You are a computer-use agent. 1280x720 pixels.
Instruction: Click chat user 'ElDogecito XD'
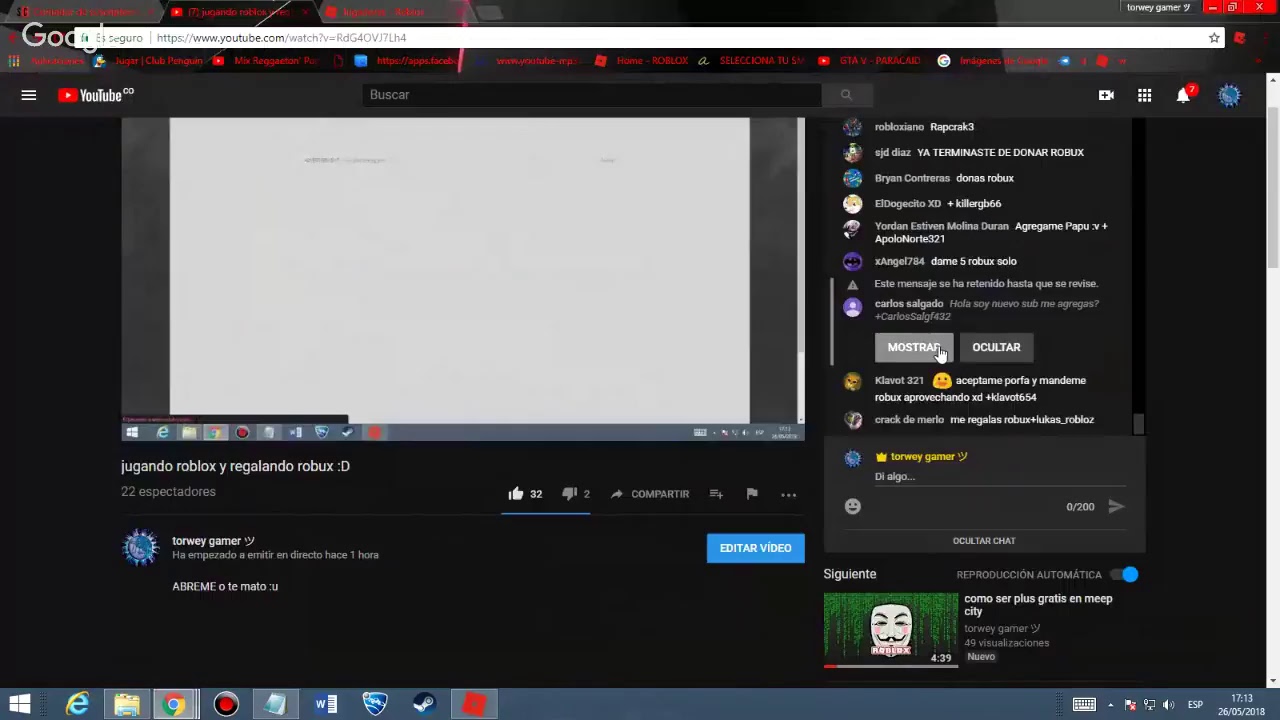click(x=908, y=204)
